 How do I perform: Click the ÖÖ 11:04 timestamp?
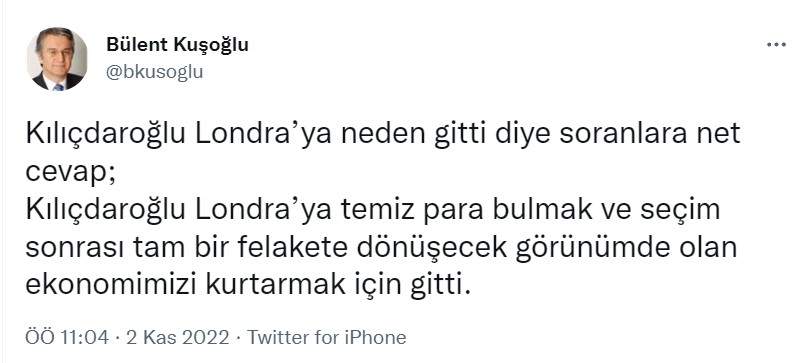67,338
